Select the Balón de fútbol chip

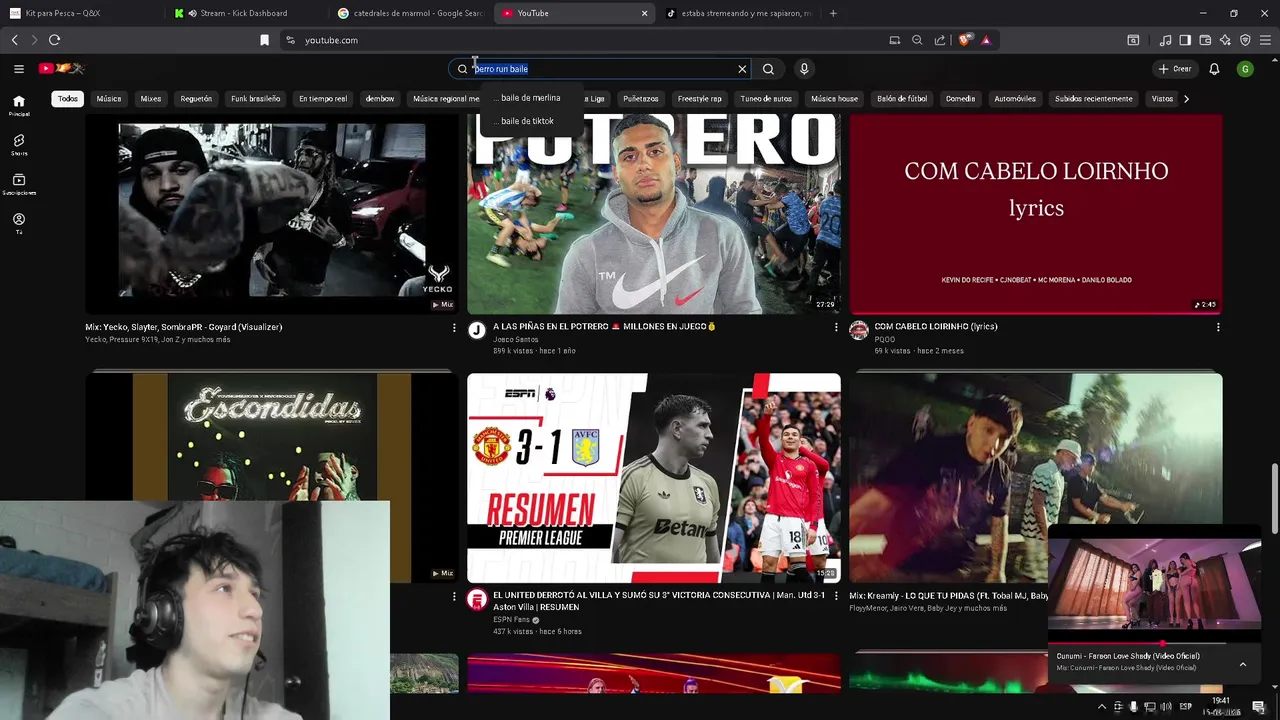[902, 99]
